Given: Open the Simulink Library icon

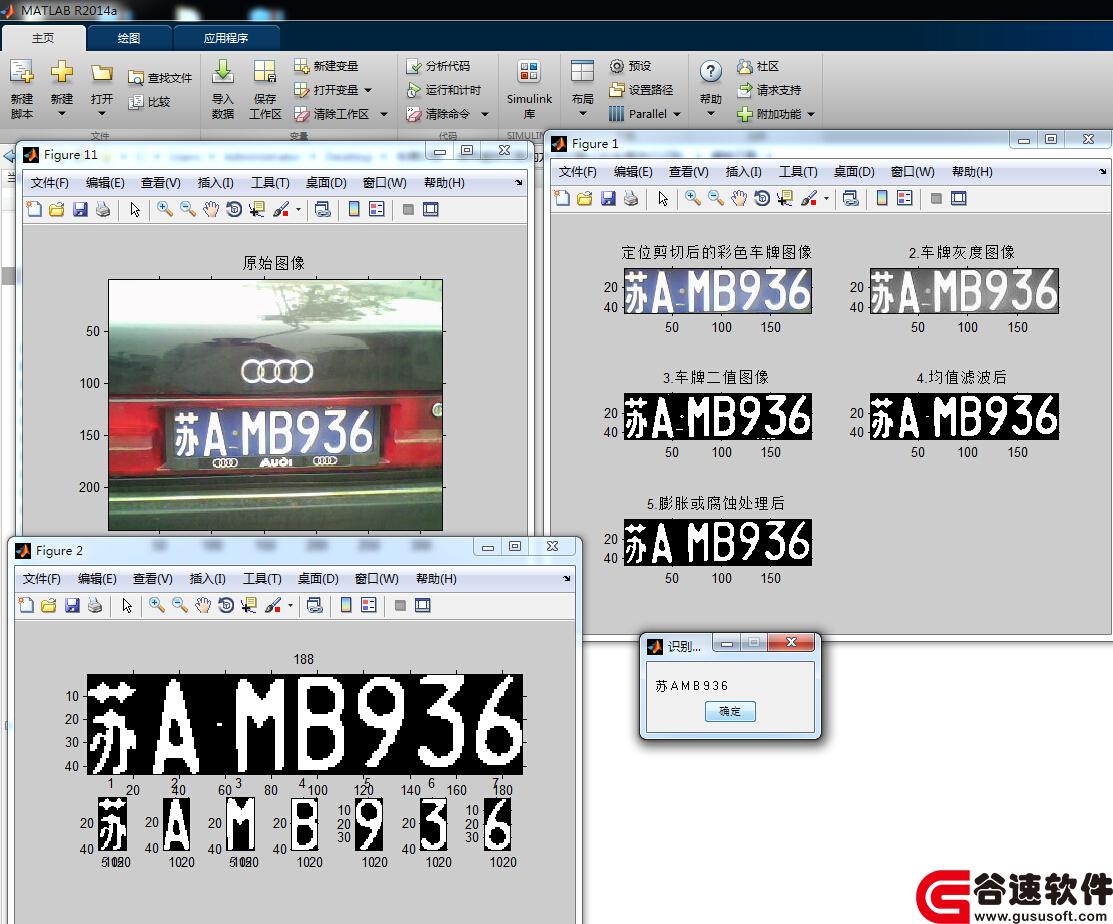Looking at the screenshot, I should 529,72.
